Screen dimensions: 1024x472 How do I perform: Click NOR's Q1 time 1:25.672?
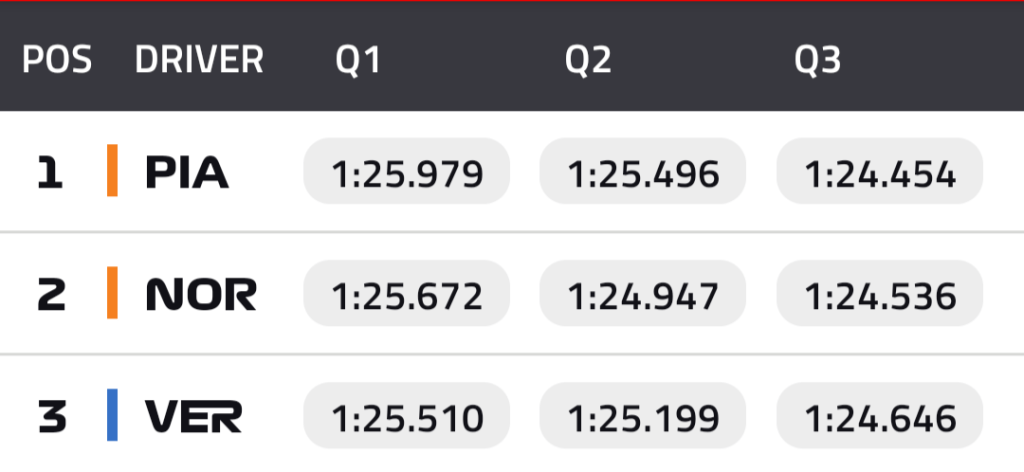(407, 294)
